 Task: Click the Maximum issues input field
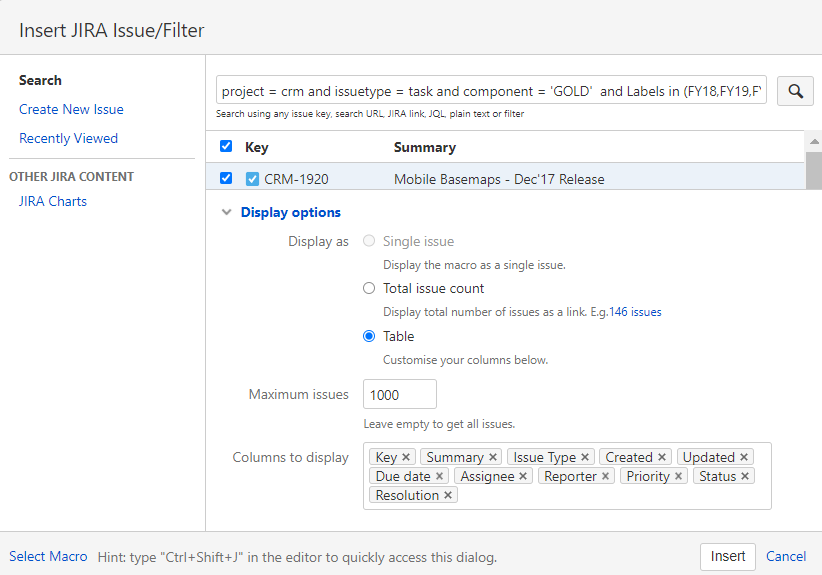(x=399, y=394)
